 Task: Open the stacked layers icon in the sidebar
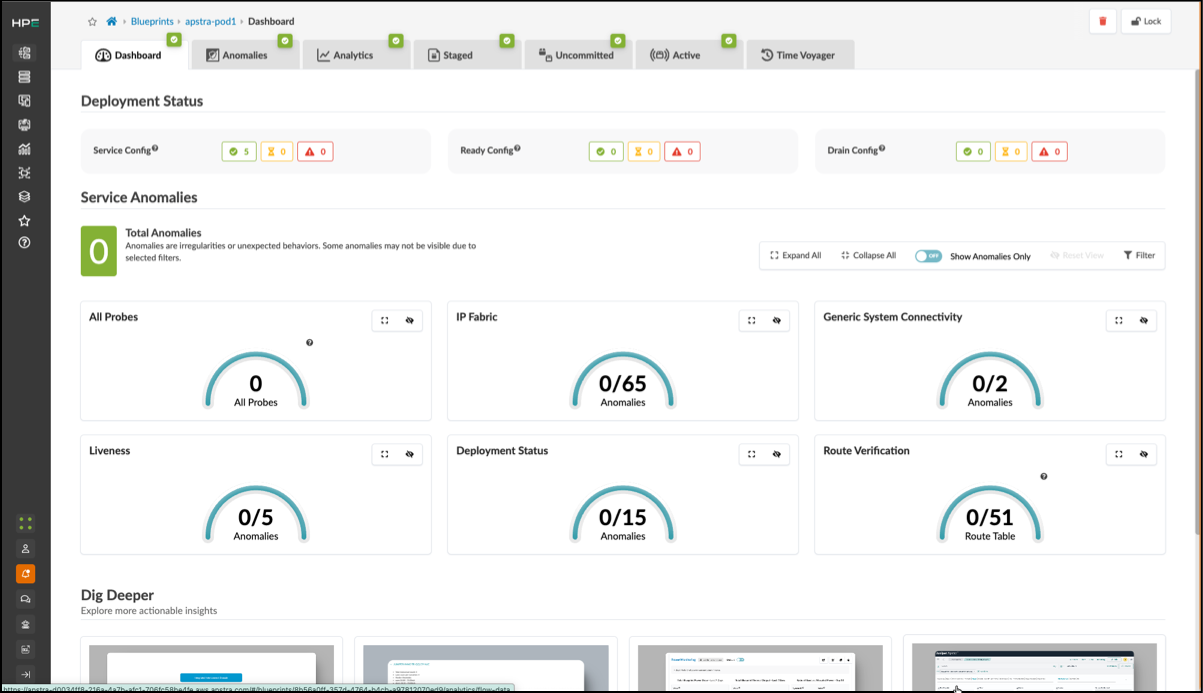pyautogui.click(x=25, y=197)
